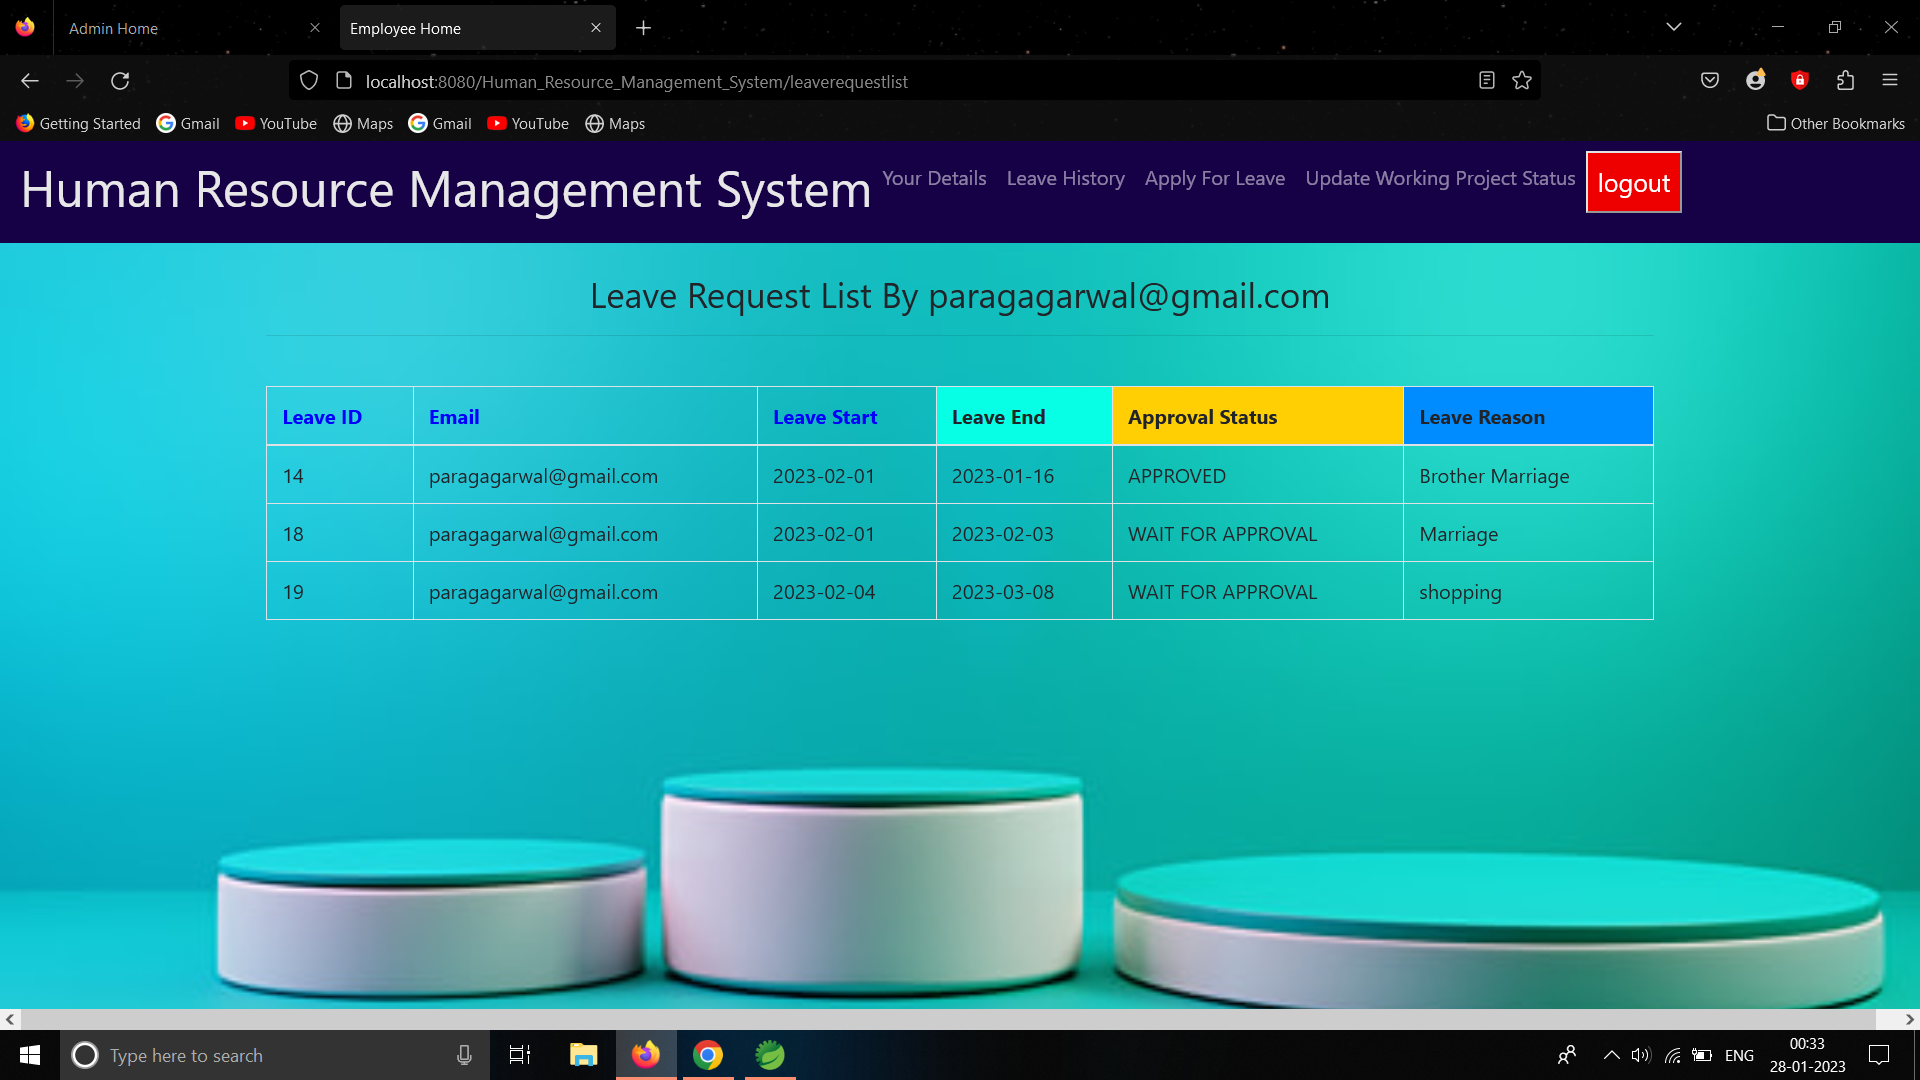Image resolution: width=1920 pixels, height=1080 pixels.
Task: Expand the list all tabs chevron
Action: pos(1674,27)
